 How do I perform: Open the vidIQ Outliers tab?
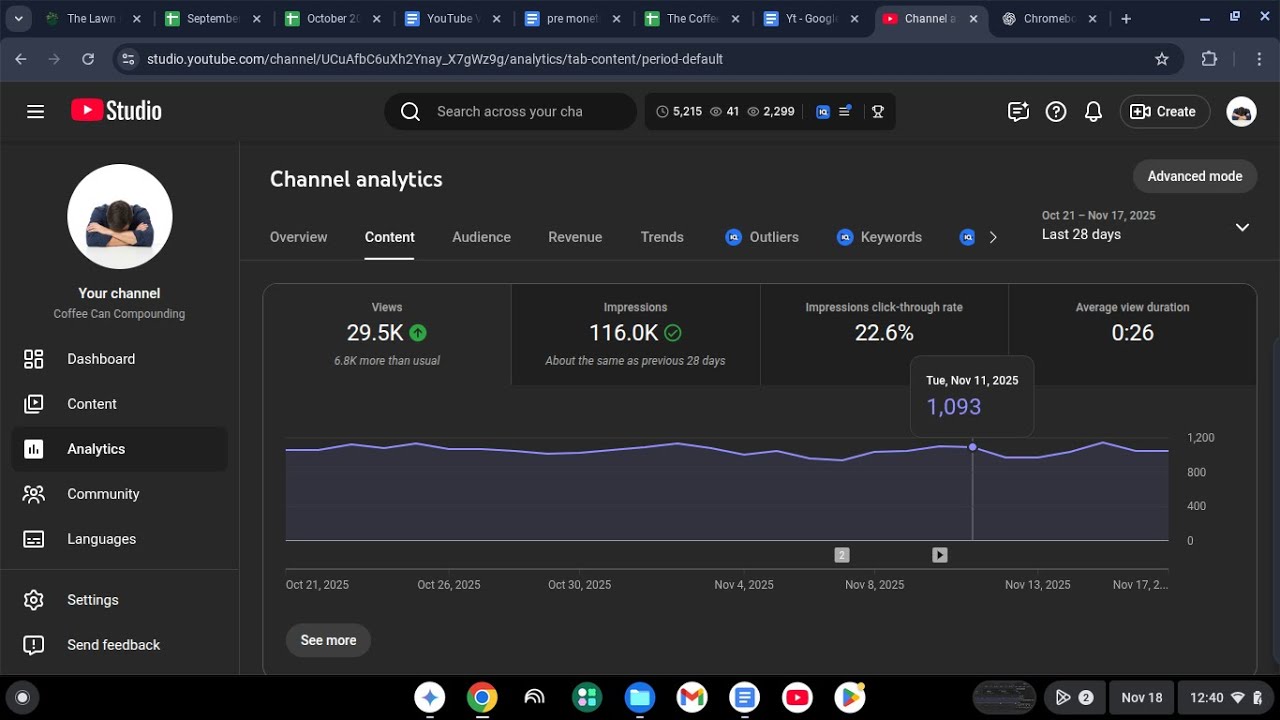762,237
